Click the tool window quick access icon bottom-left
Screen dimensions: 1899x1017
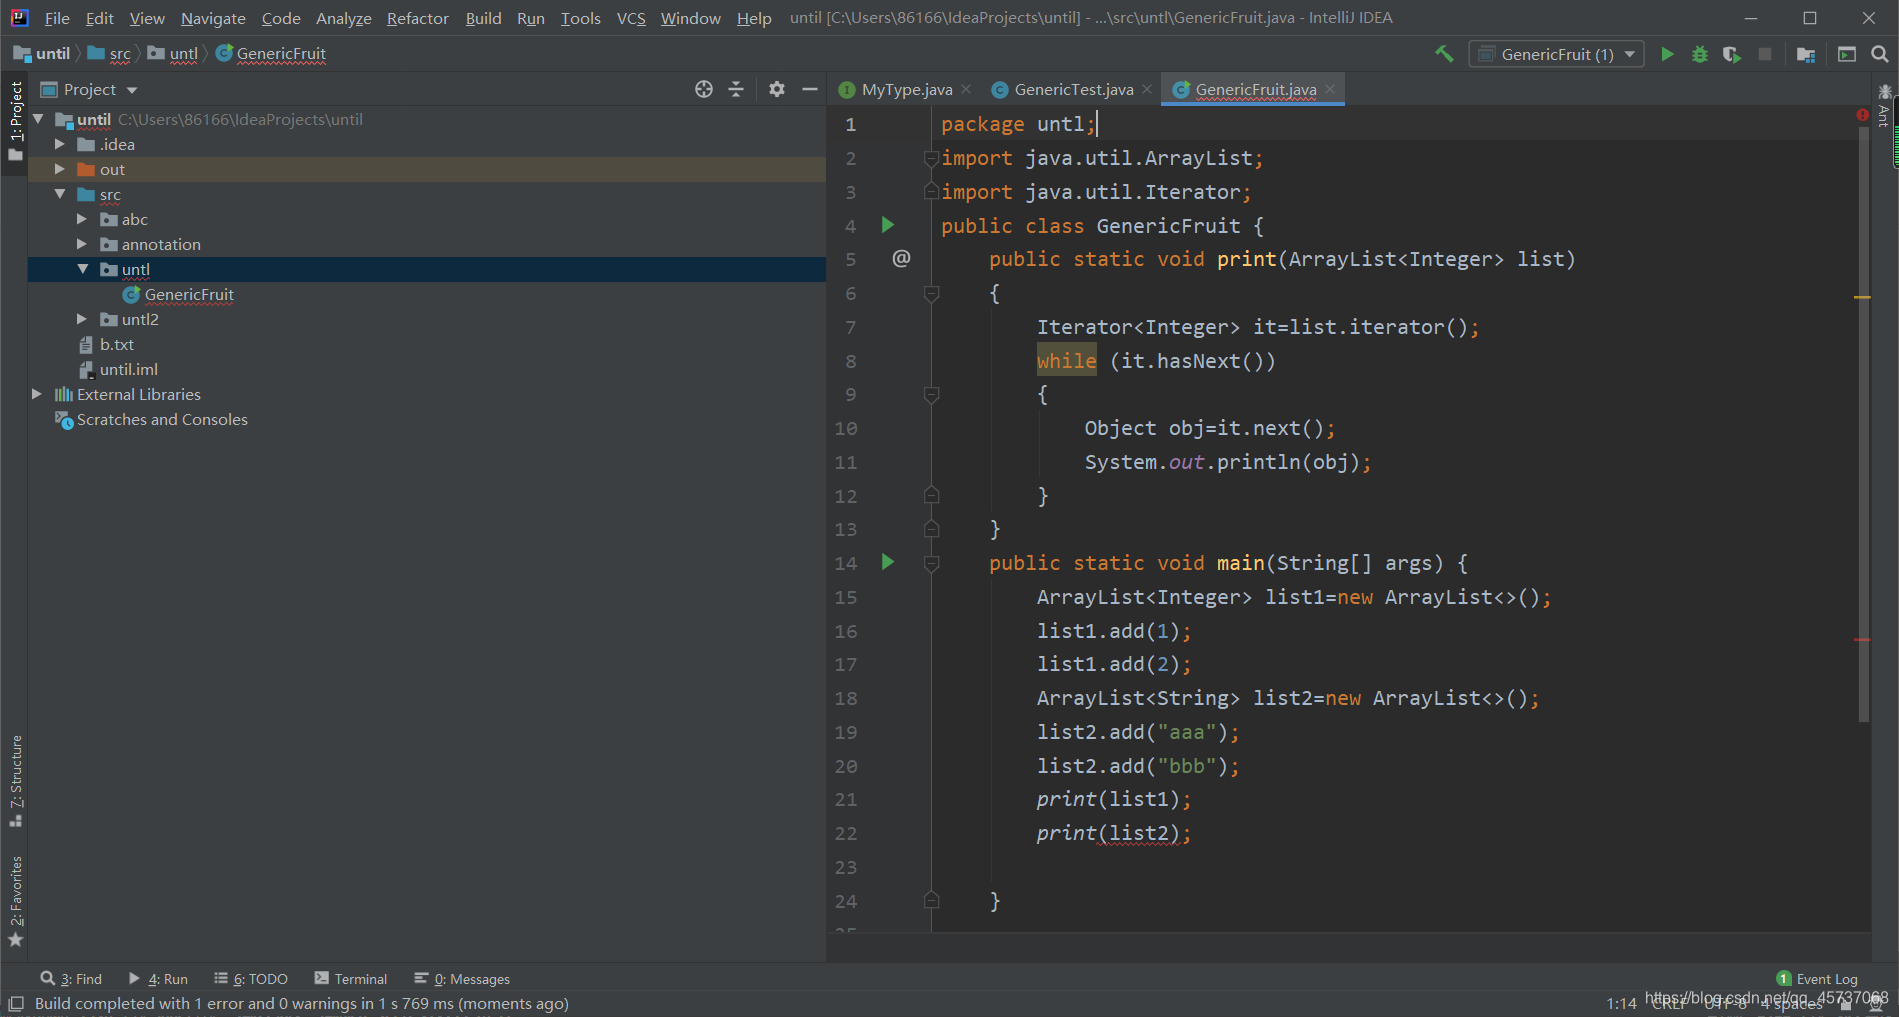(x=16, y=1003)
